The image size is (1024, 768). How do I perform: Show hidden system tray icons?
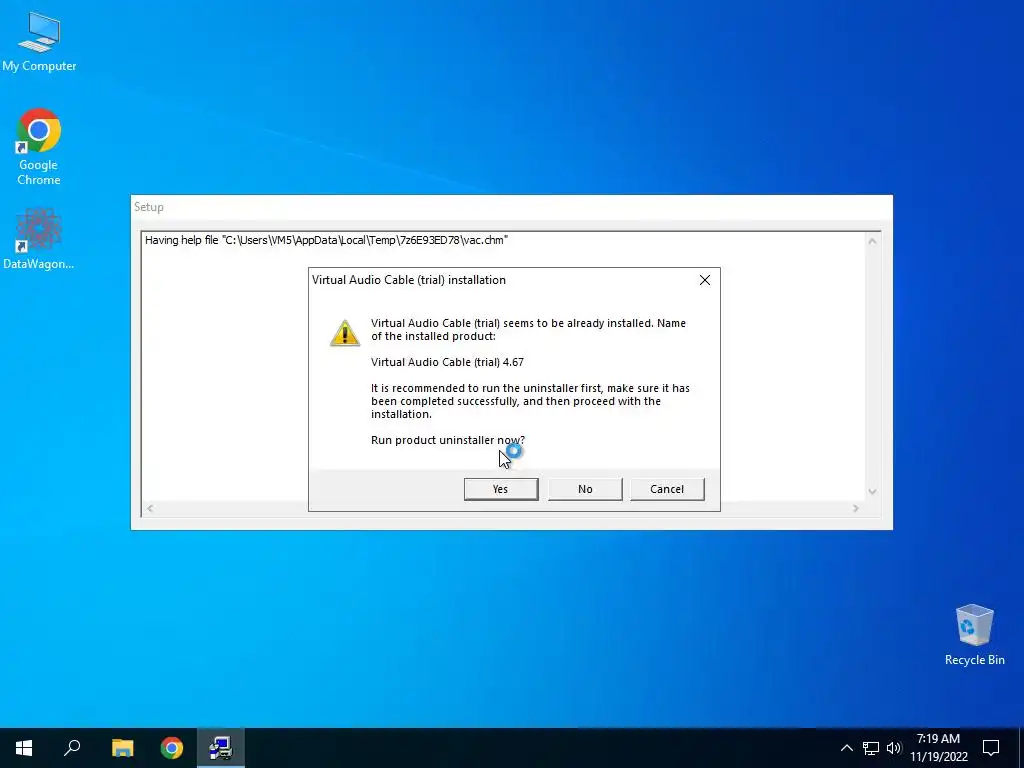846,748
